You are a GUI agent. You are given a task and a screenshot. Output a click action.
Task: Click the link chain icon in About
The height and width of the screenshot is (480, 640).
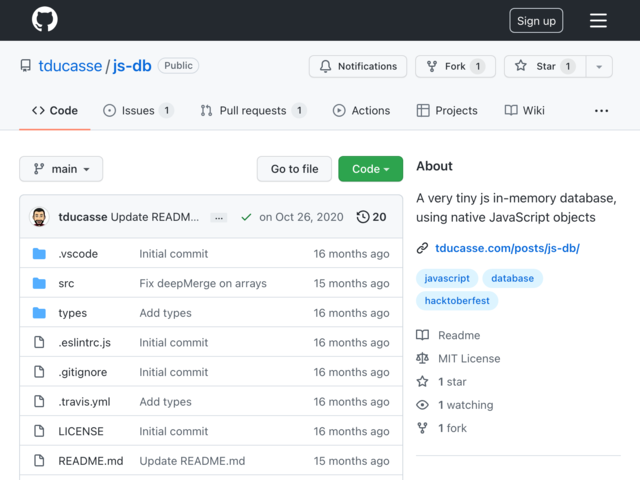tap(422, 248)
